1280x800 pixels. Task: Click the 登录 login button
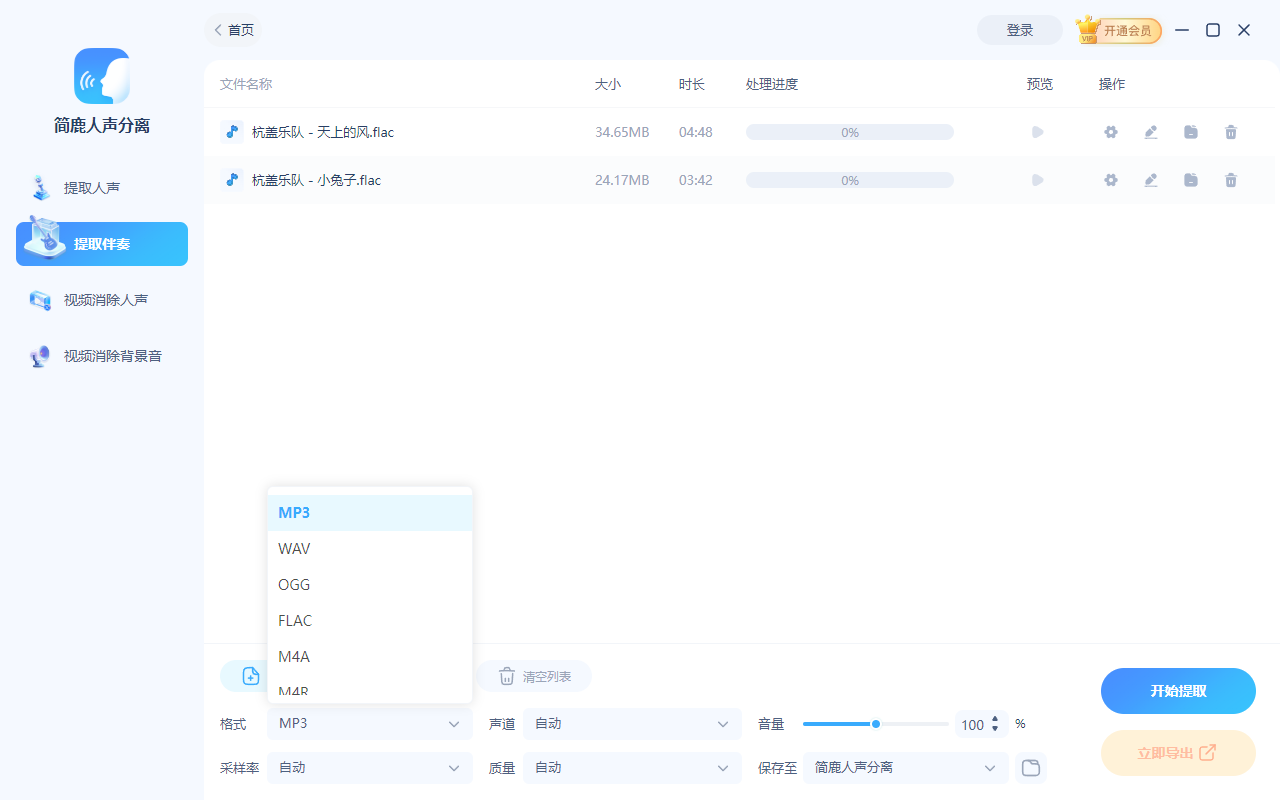click(1019, 30)
